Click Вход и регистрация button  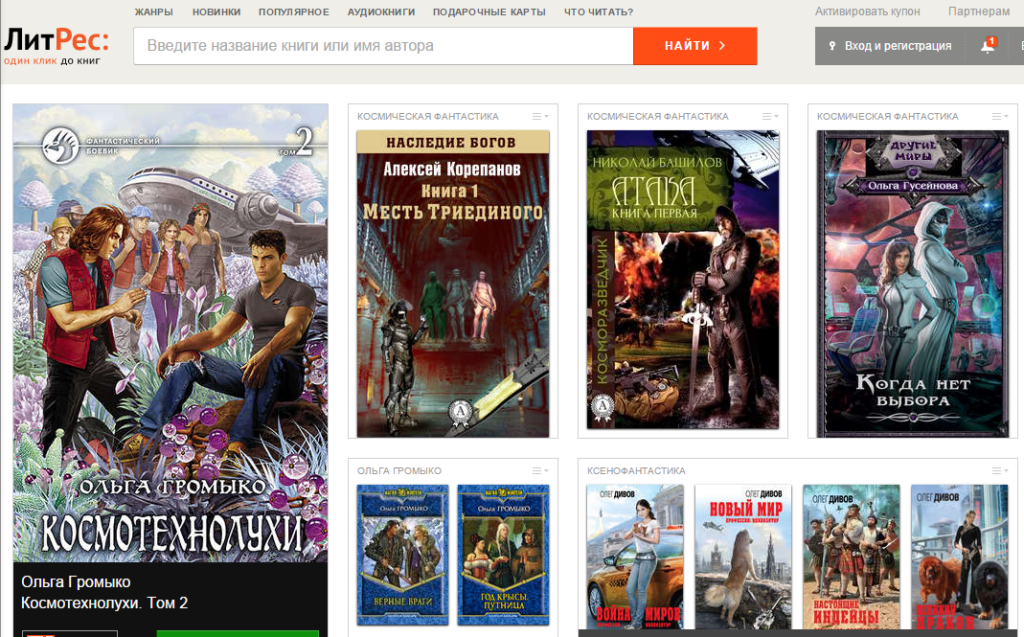pos(889,46)
